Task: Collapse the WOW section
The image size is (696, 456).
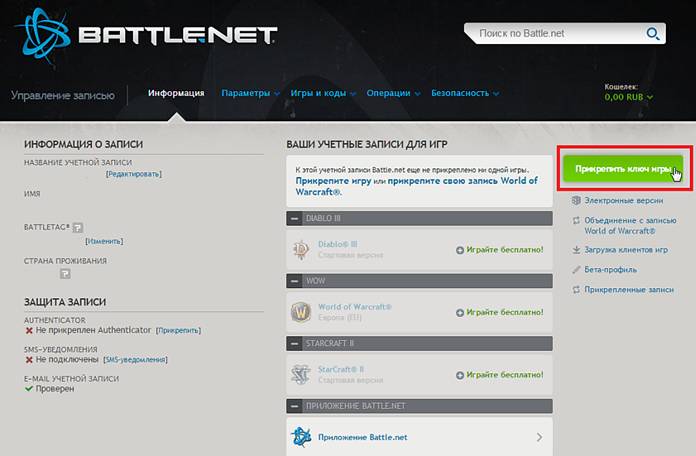Action: (x=294, y=281)
